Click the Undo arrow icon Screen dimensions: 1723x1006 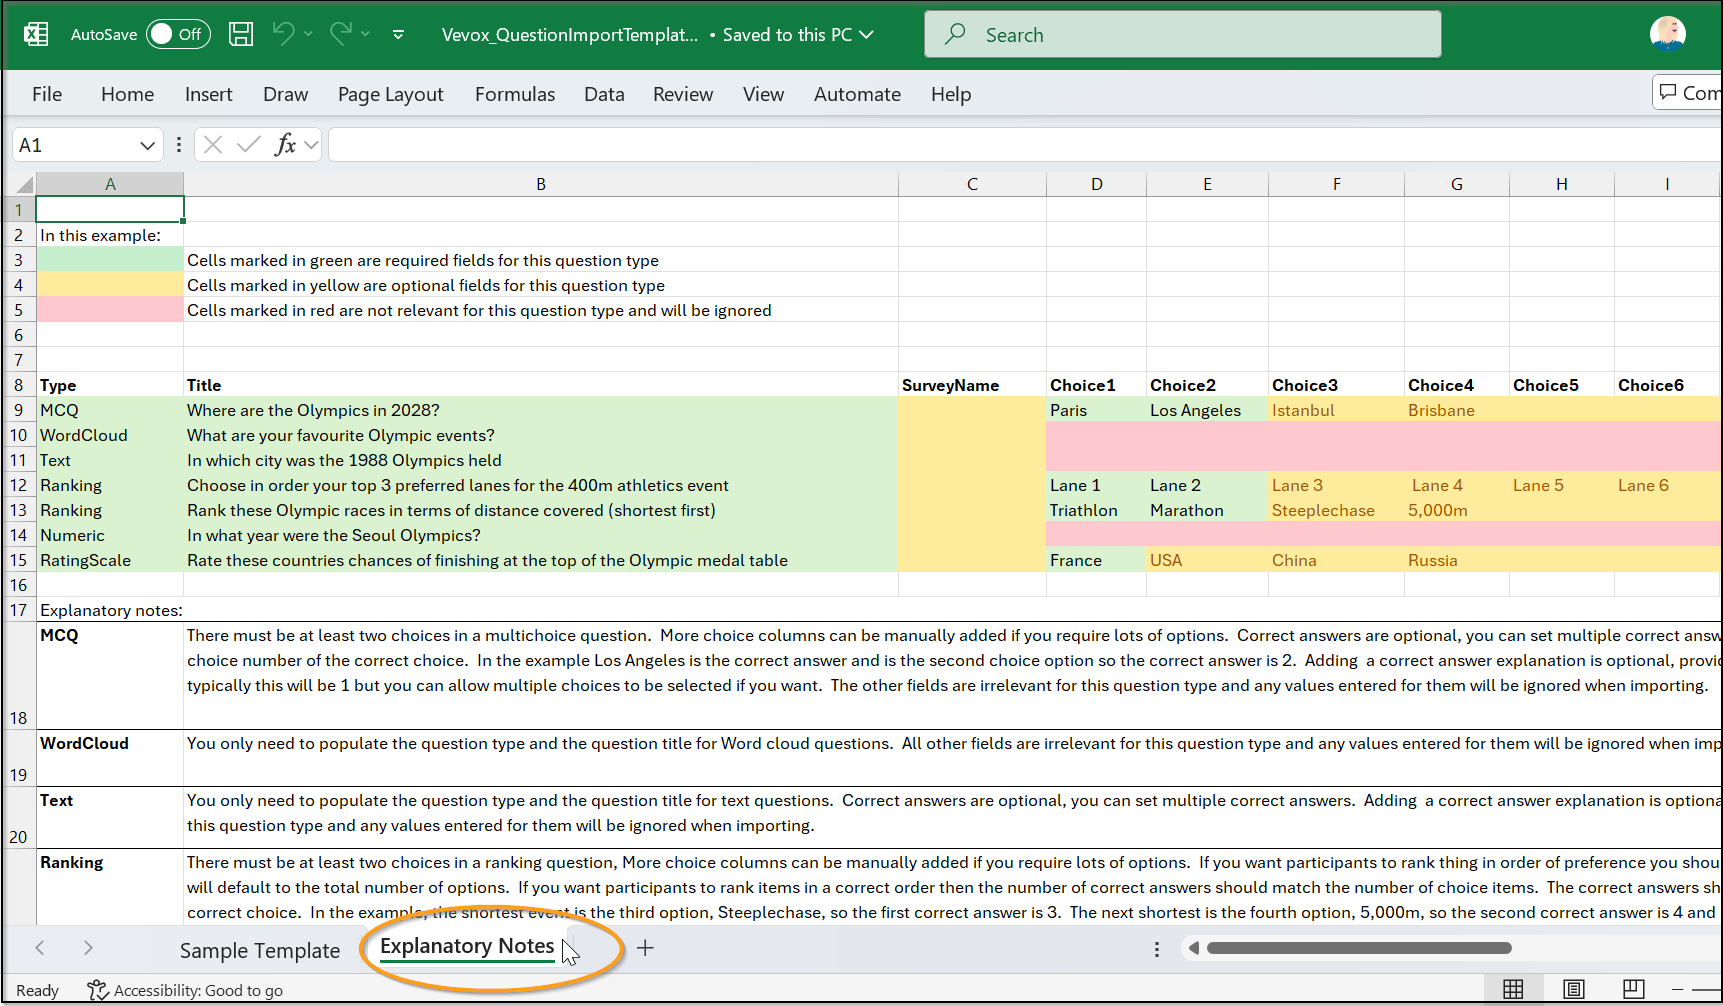coord(283,34)
